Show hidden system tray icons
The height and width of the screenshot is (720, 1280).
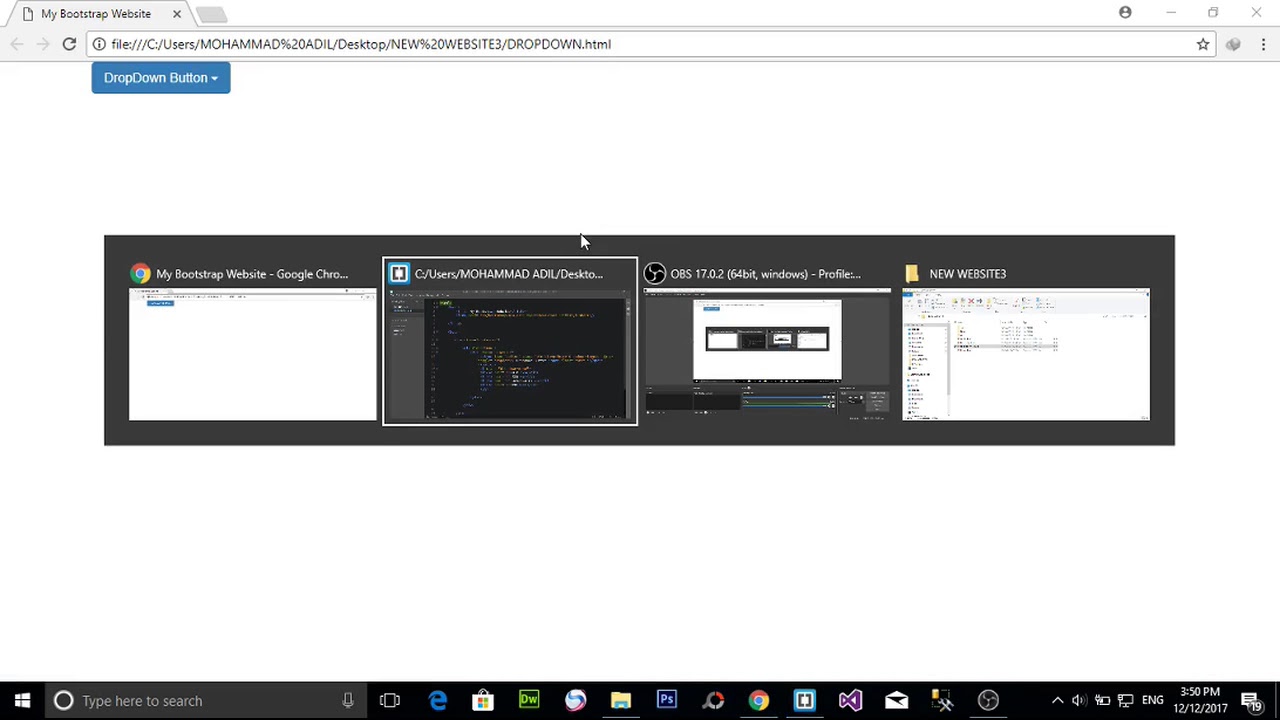1057,700
